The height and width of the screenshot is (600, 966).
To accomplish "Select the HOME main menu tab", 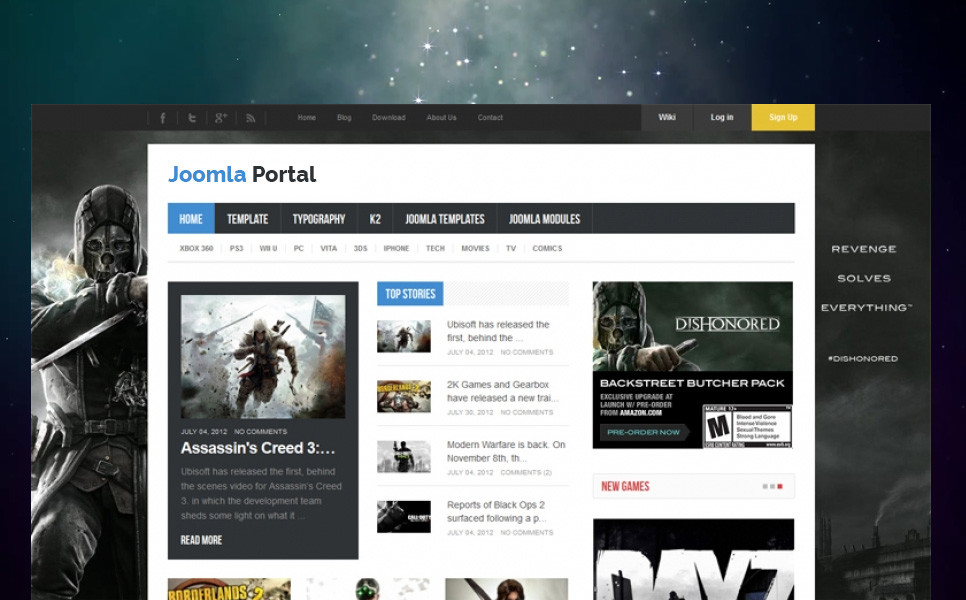I will 191,219.
